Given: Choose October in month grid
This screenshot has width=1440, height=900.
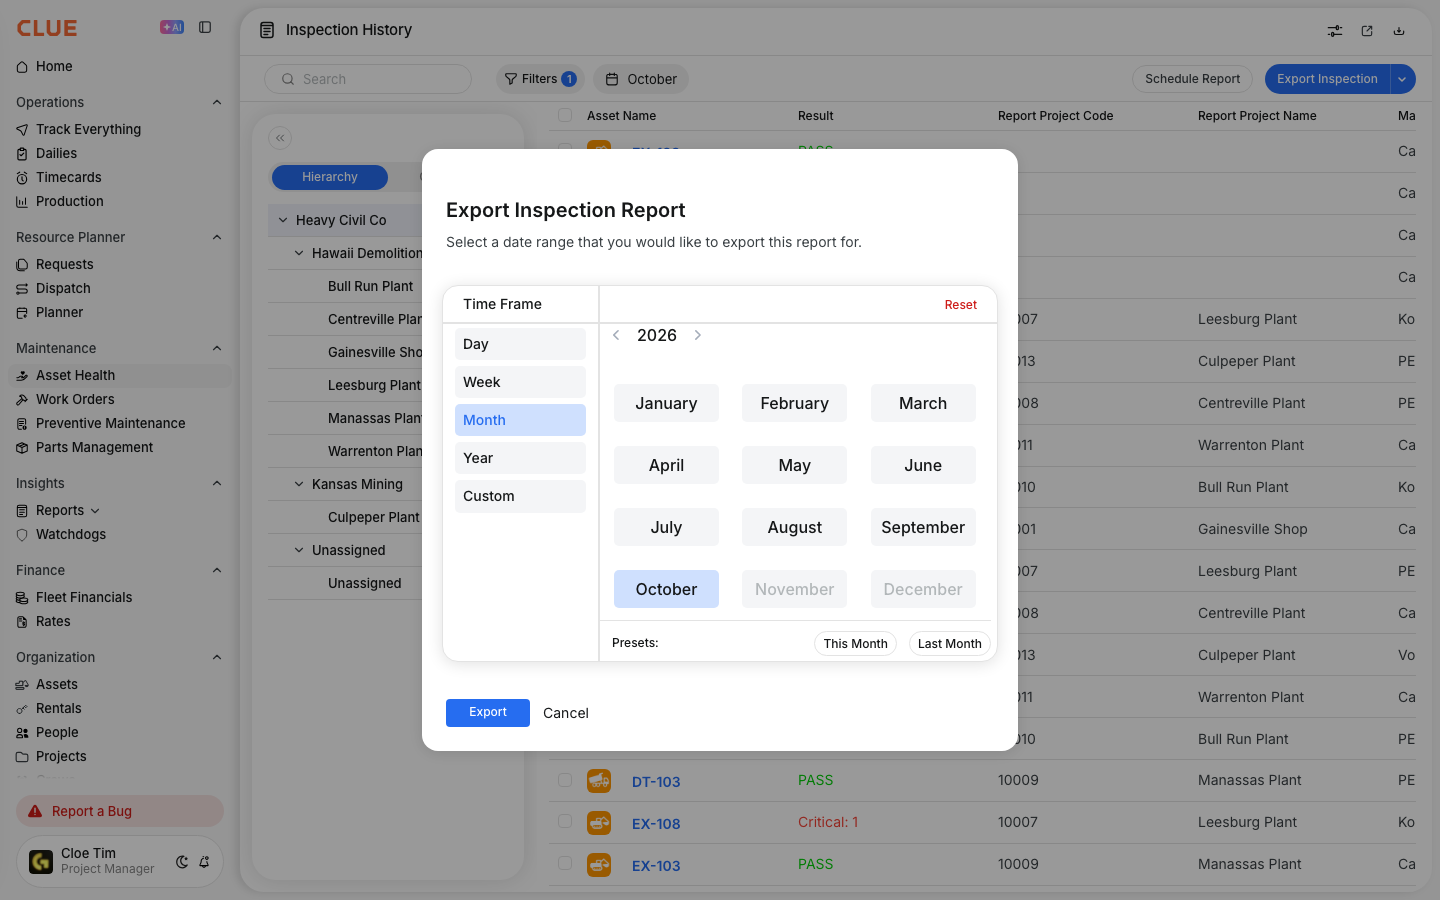Looking at the screenshot, I should [x=666, y=589].
